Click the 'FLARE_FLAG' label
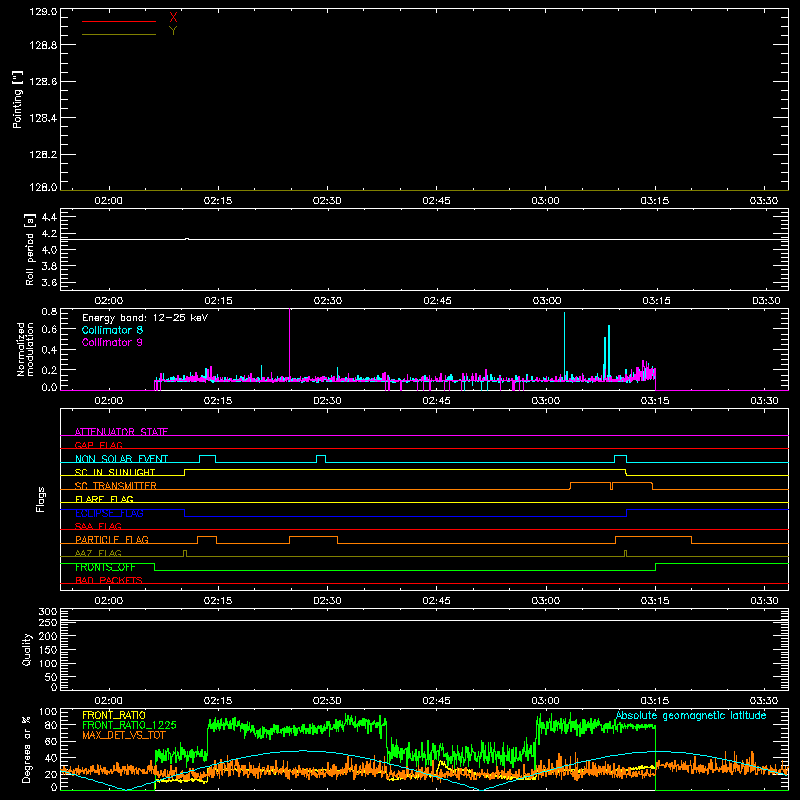The image size is (800, 800). (104, 499)
